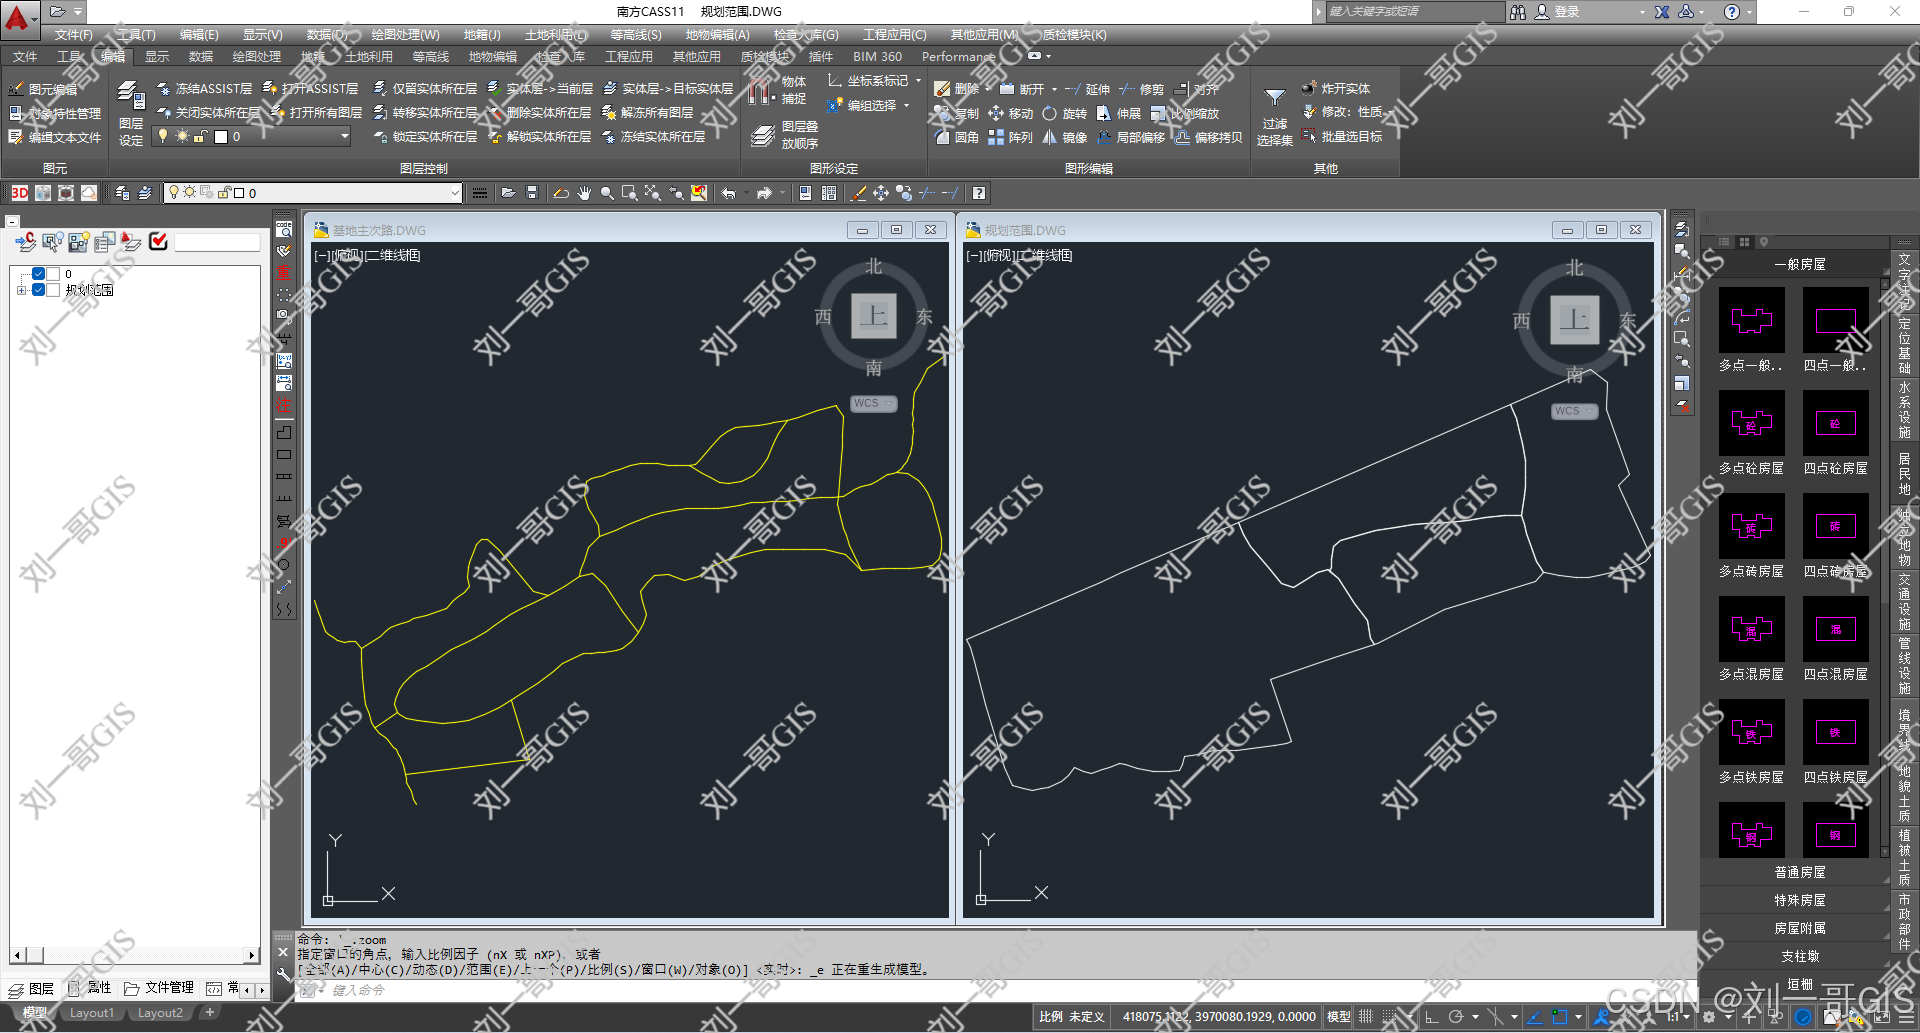Screen dimensions: 1920x1033
Task: Click the 炸开实体 explode tool
Action: [x=1336, y=89]
